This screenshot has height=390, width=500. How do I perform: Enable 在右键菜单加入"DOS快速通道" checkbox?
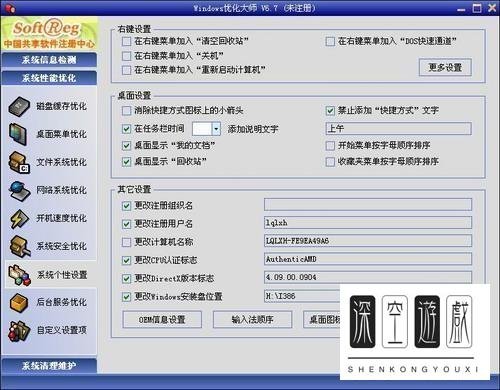[x=330, y=42]
